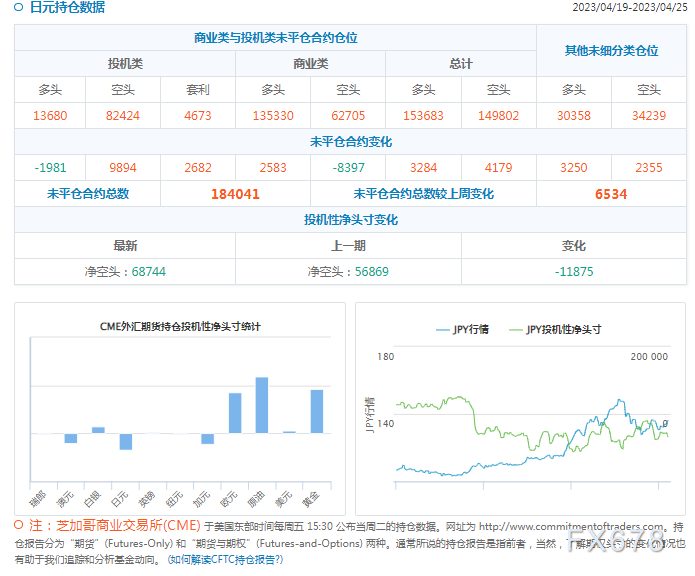Image resolution: width=695 pixels, height=576 pixels.
Task: Click the orange circle icon before 注
Action: point(19,525)
